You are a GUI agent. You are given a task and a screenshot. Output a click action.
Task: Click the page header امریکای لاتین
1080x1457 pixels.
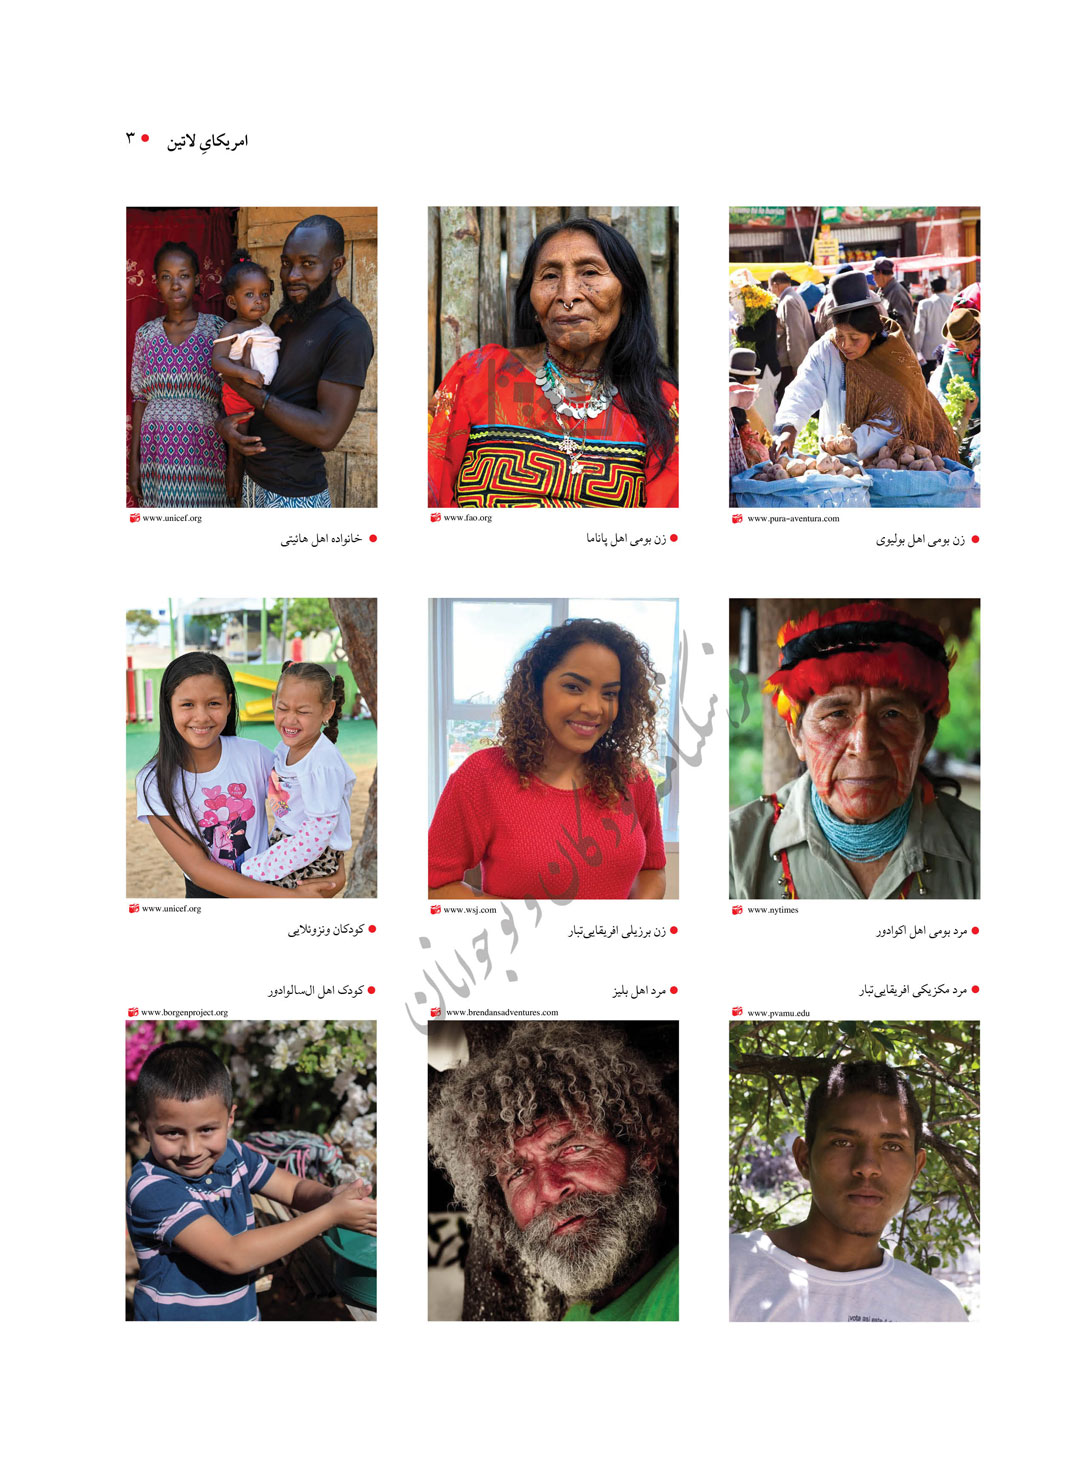tap(207, 141)
